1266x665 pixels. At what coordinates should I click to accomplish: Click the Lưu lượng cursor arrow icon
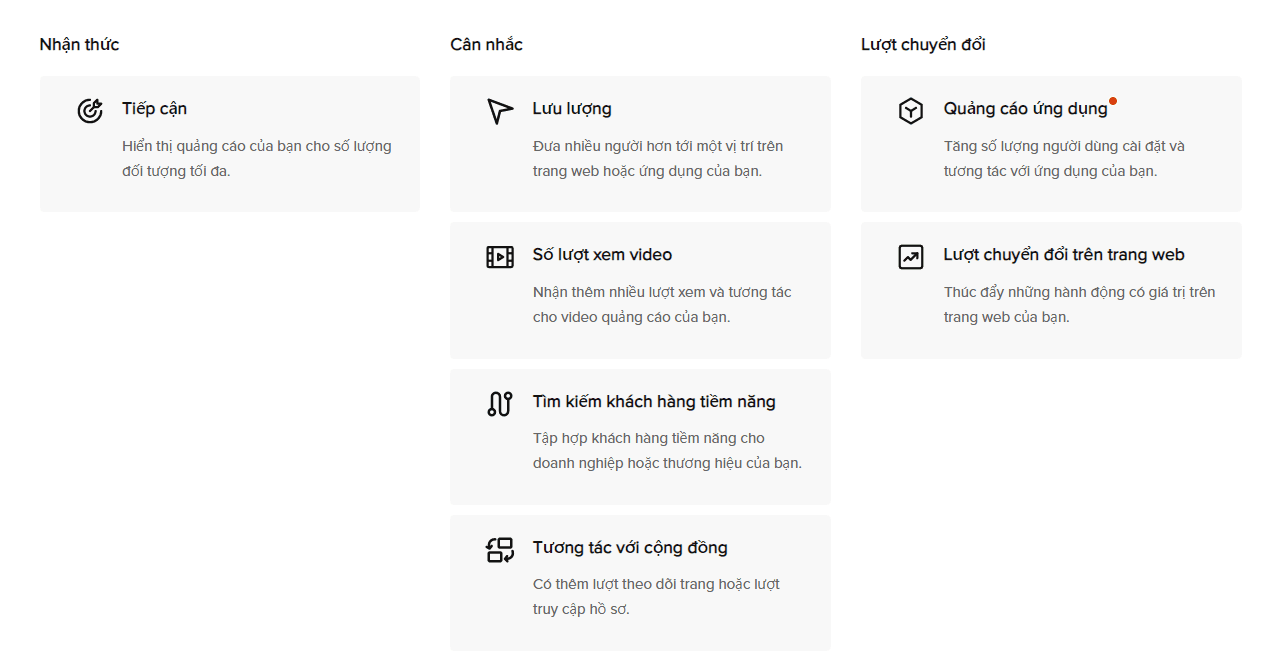pos(500,110)
